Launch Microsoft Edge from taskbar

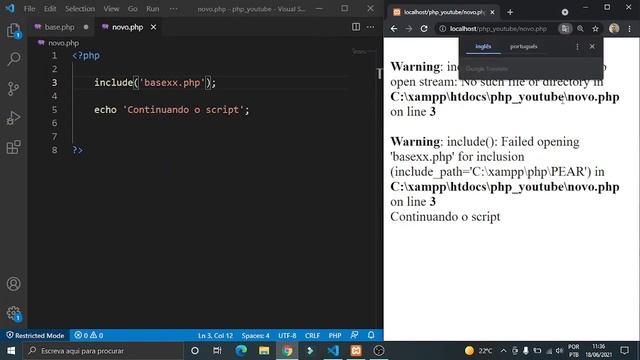[x=241, y=351]
